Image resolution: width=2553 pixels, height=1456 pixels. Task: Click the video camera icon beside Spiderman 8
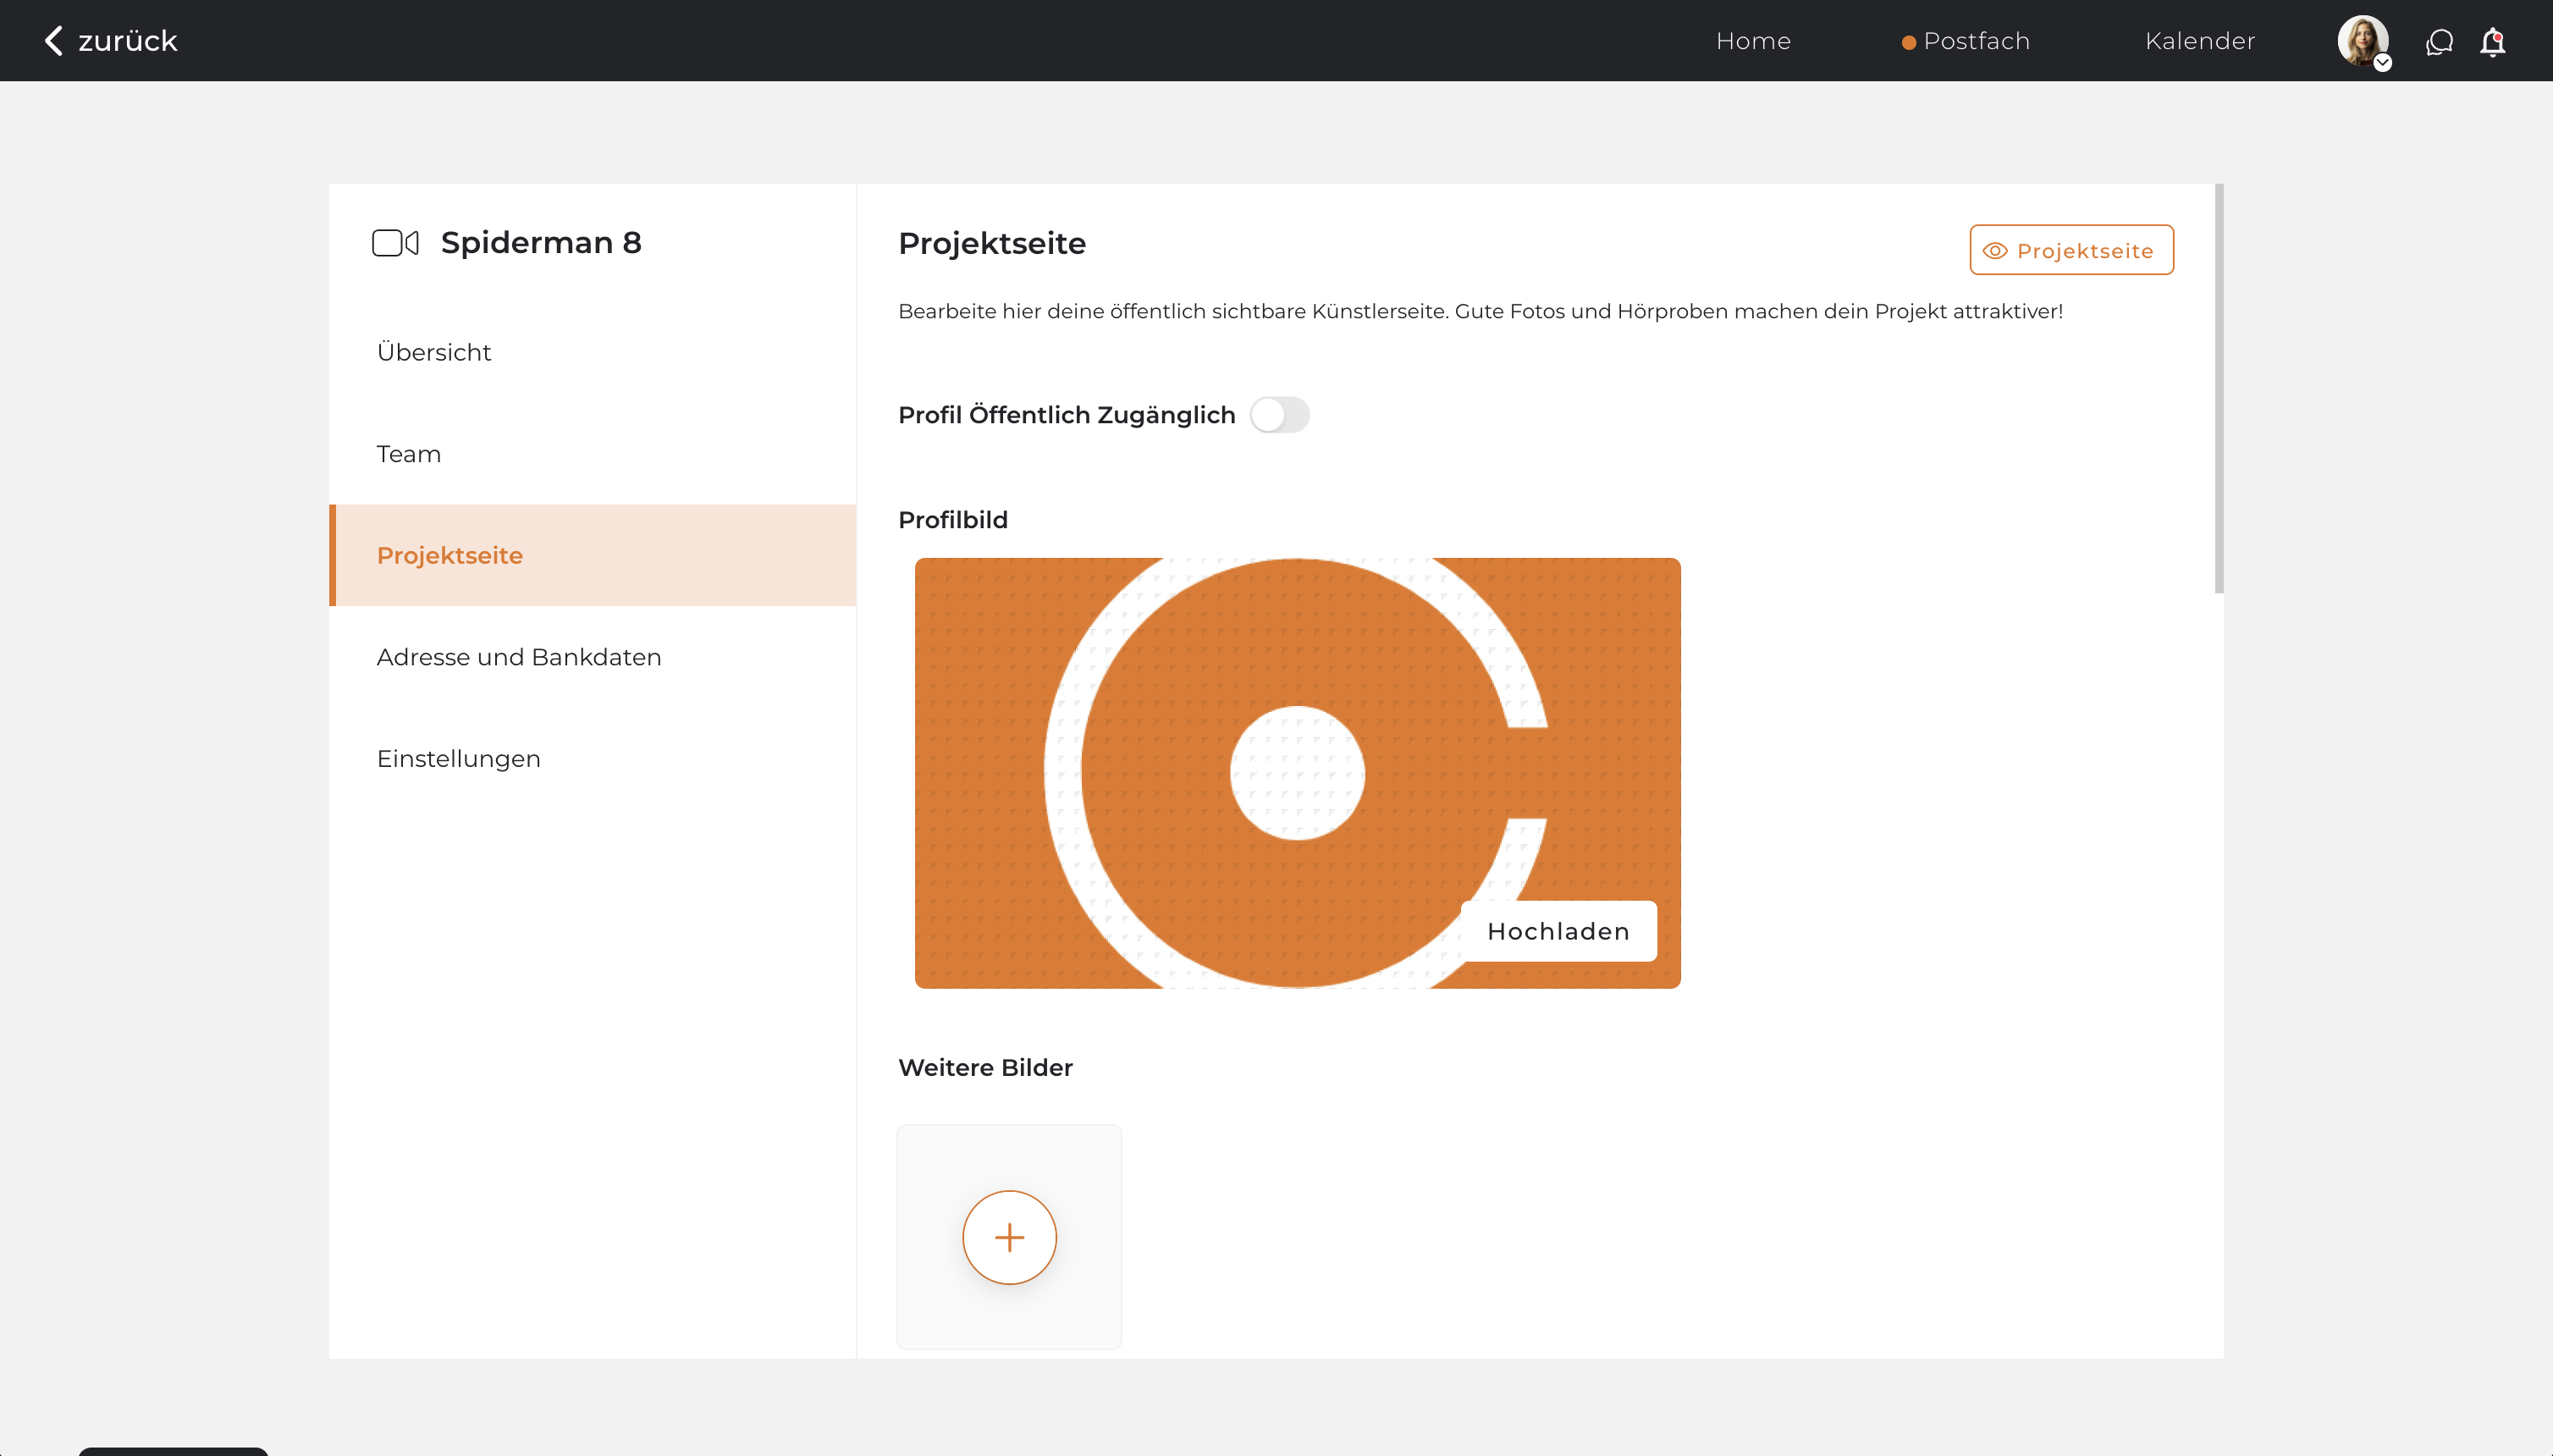(395, 243)
